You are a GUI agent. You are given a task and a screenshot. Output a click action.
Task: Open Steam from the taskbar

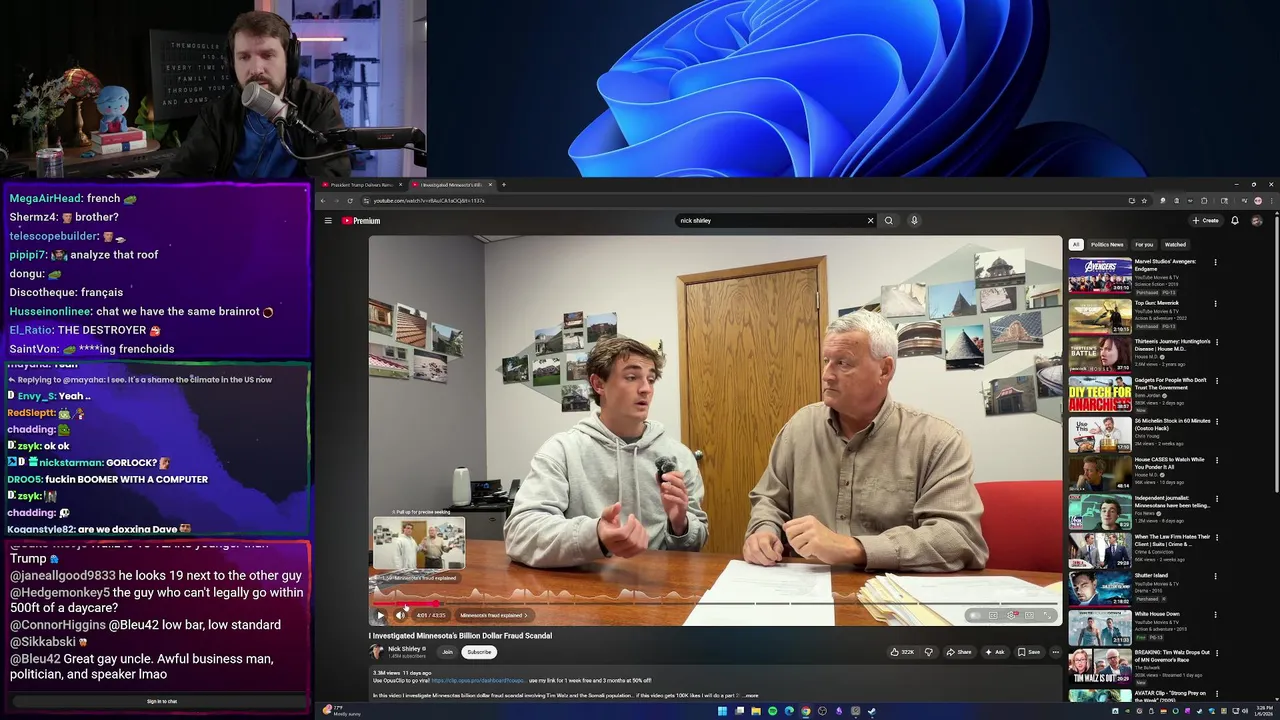[871, 711]
